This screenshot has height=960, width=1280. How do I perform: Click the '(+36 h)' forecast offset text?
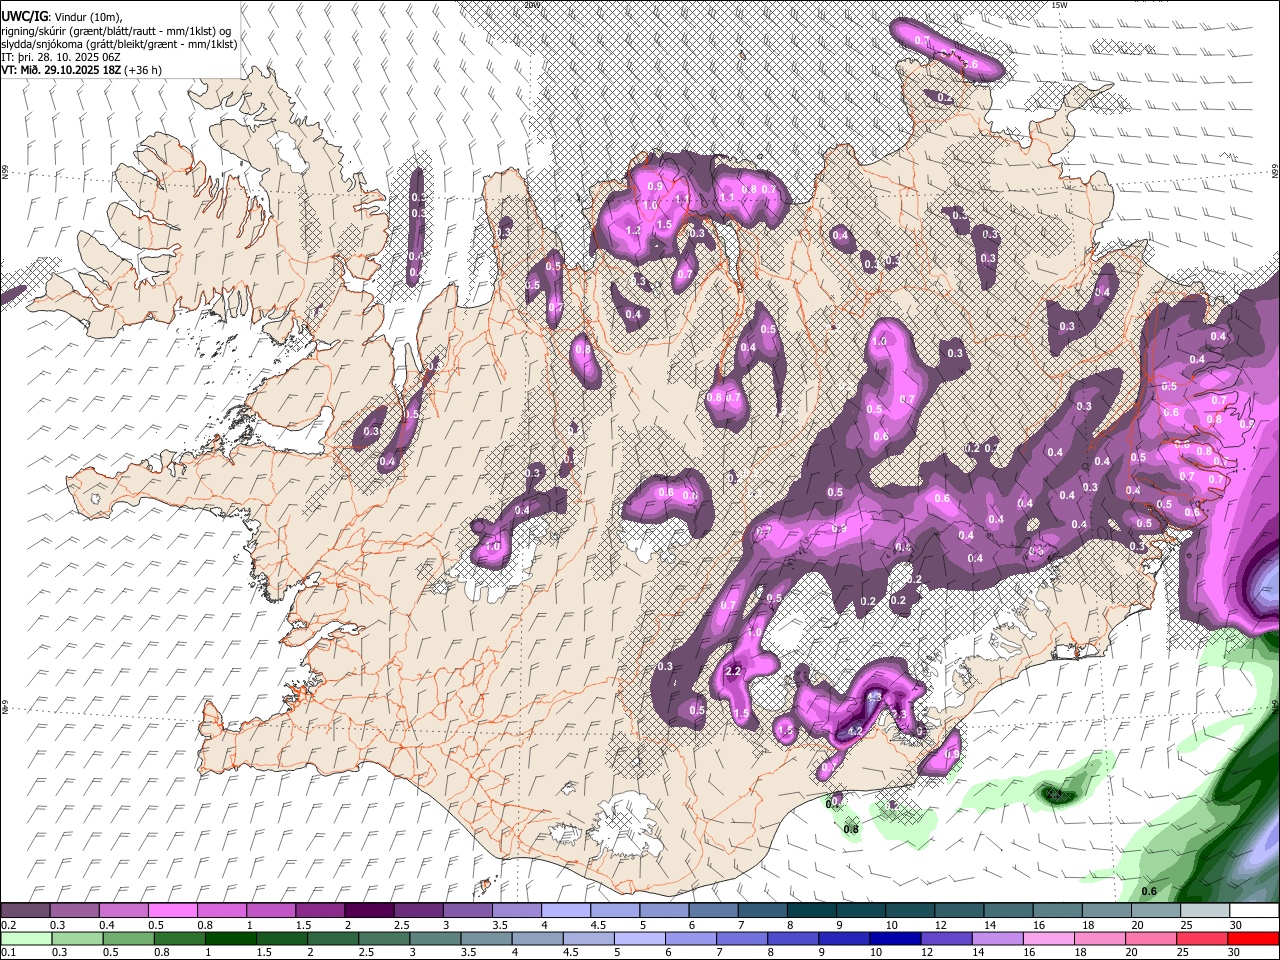click(143, 70)
